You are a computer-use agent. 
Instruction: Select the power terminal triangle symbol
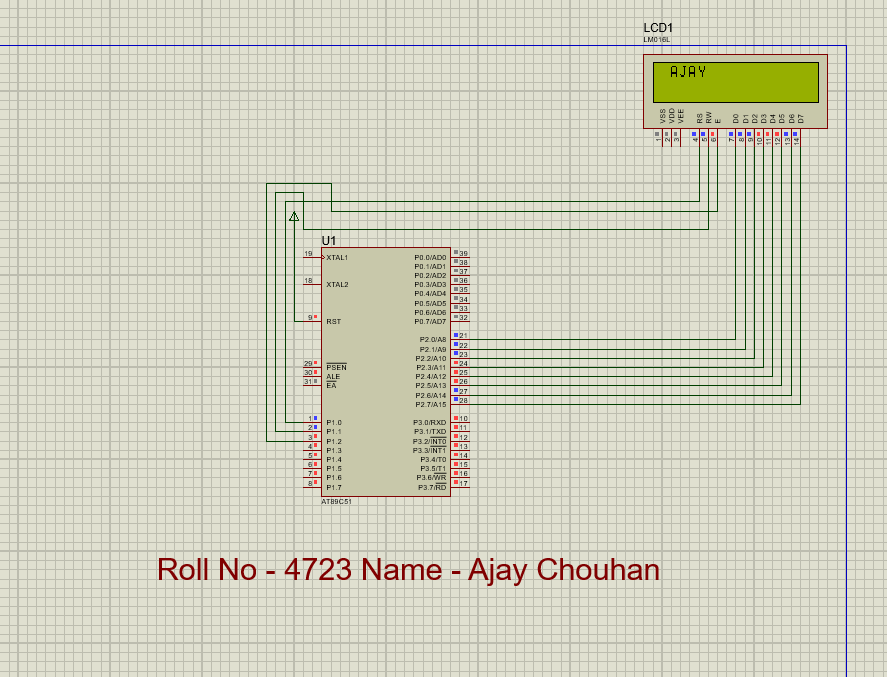point(294,217)
